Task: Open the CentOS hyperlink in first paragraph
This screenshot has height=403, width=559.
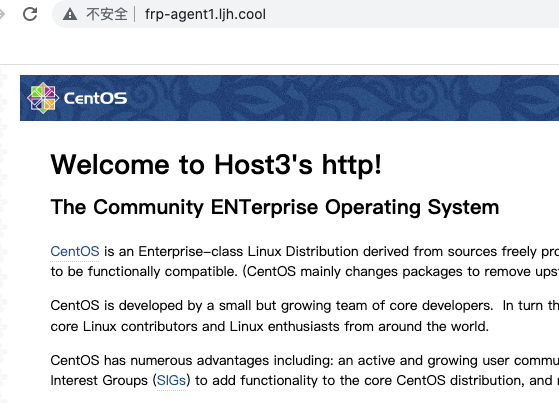Action: [75, 251]
